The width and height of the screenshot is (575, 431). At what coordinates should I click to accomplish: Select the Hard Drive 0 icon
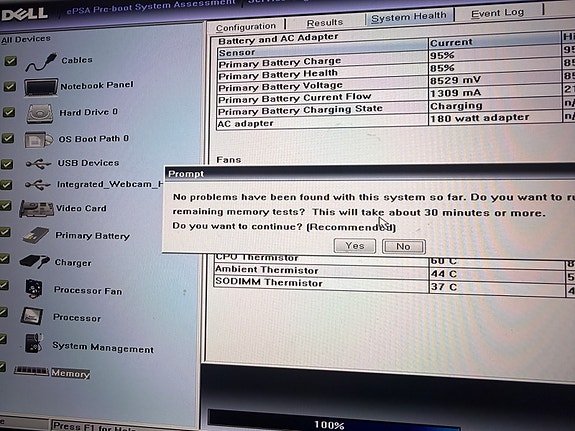[x=40, y=113]
